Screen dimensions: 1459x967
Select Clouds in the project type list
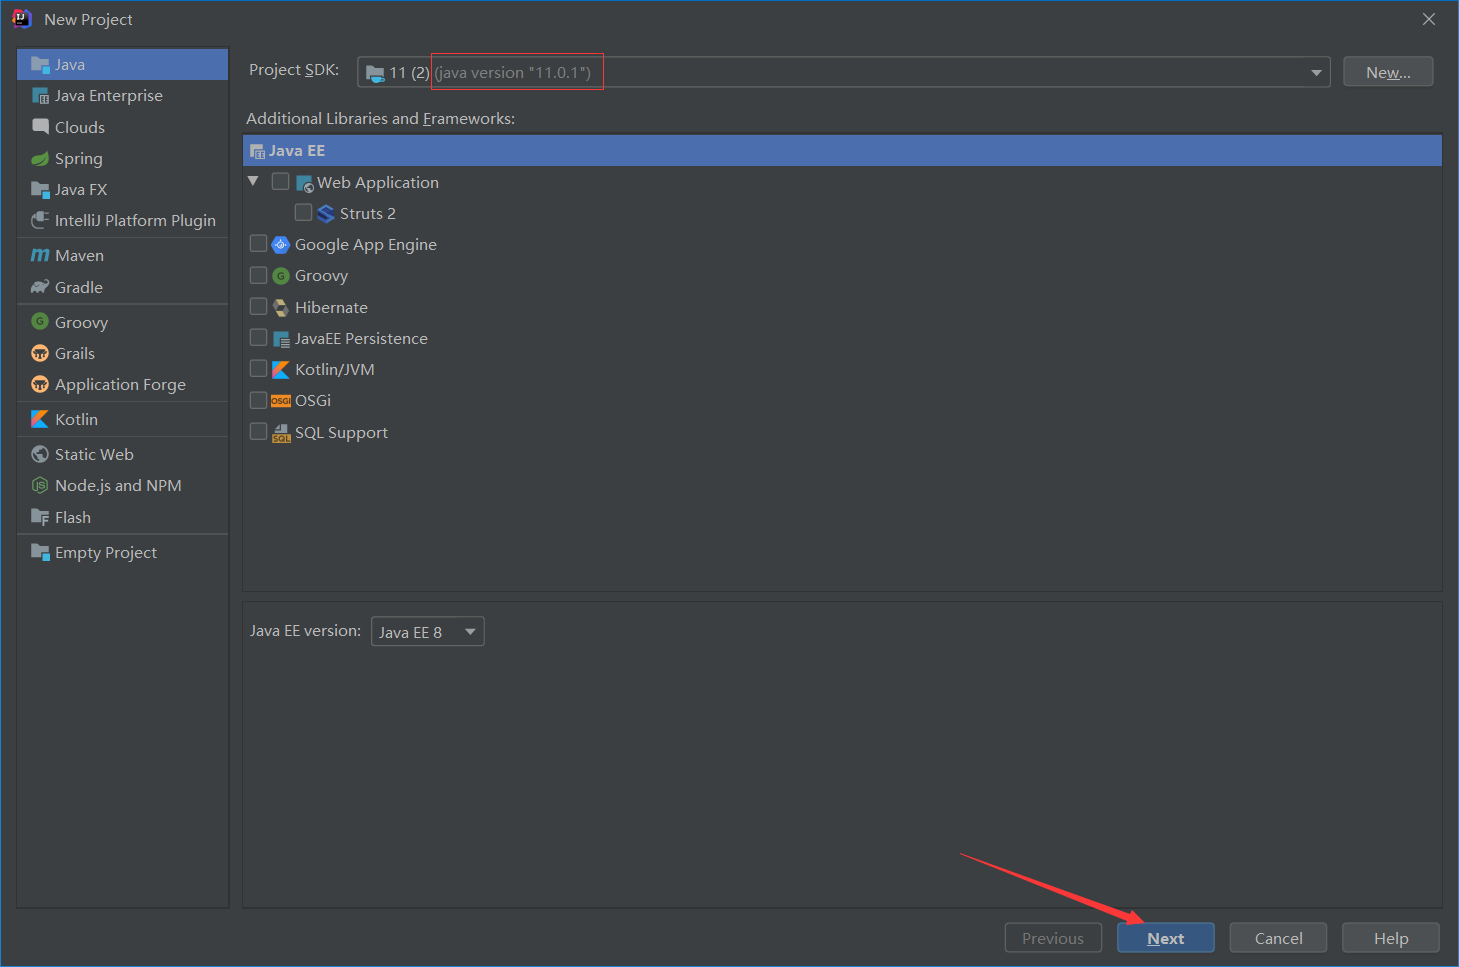click(x=122, y=127)
